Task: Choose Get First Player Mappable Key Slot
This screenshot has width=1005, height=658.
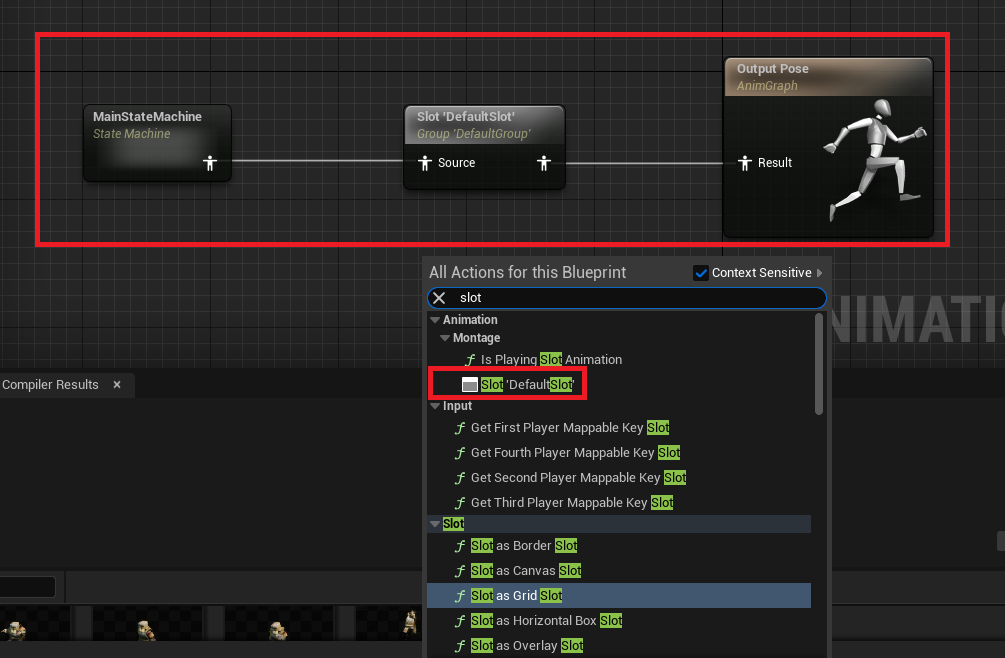Action: point(570,427)
